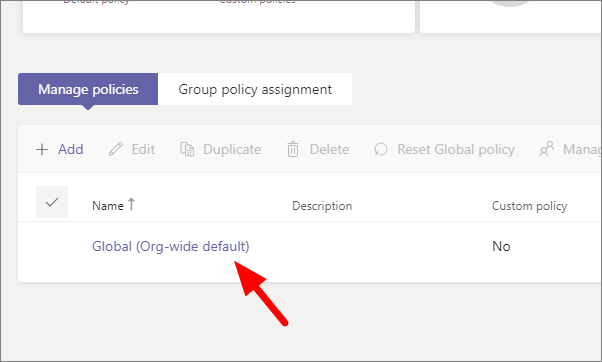602x362 pixels.
Task: Toggle the select-all checkmark box
Action: (52, 202)
